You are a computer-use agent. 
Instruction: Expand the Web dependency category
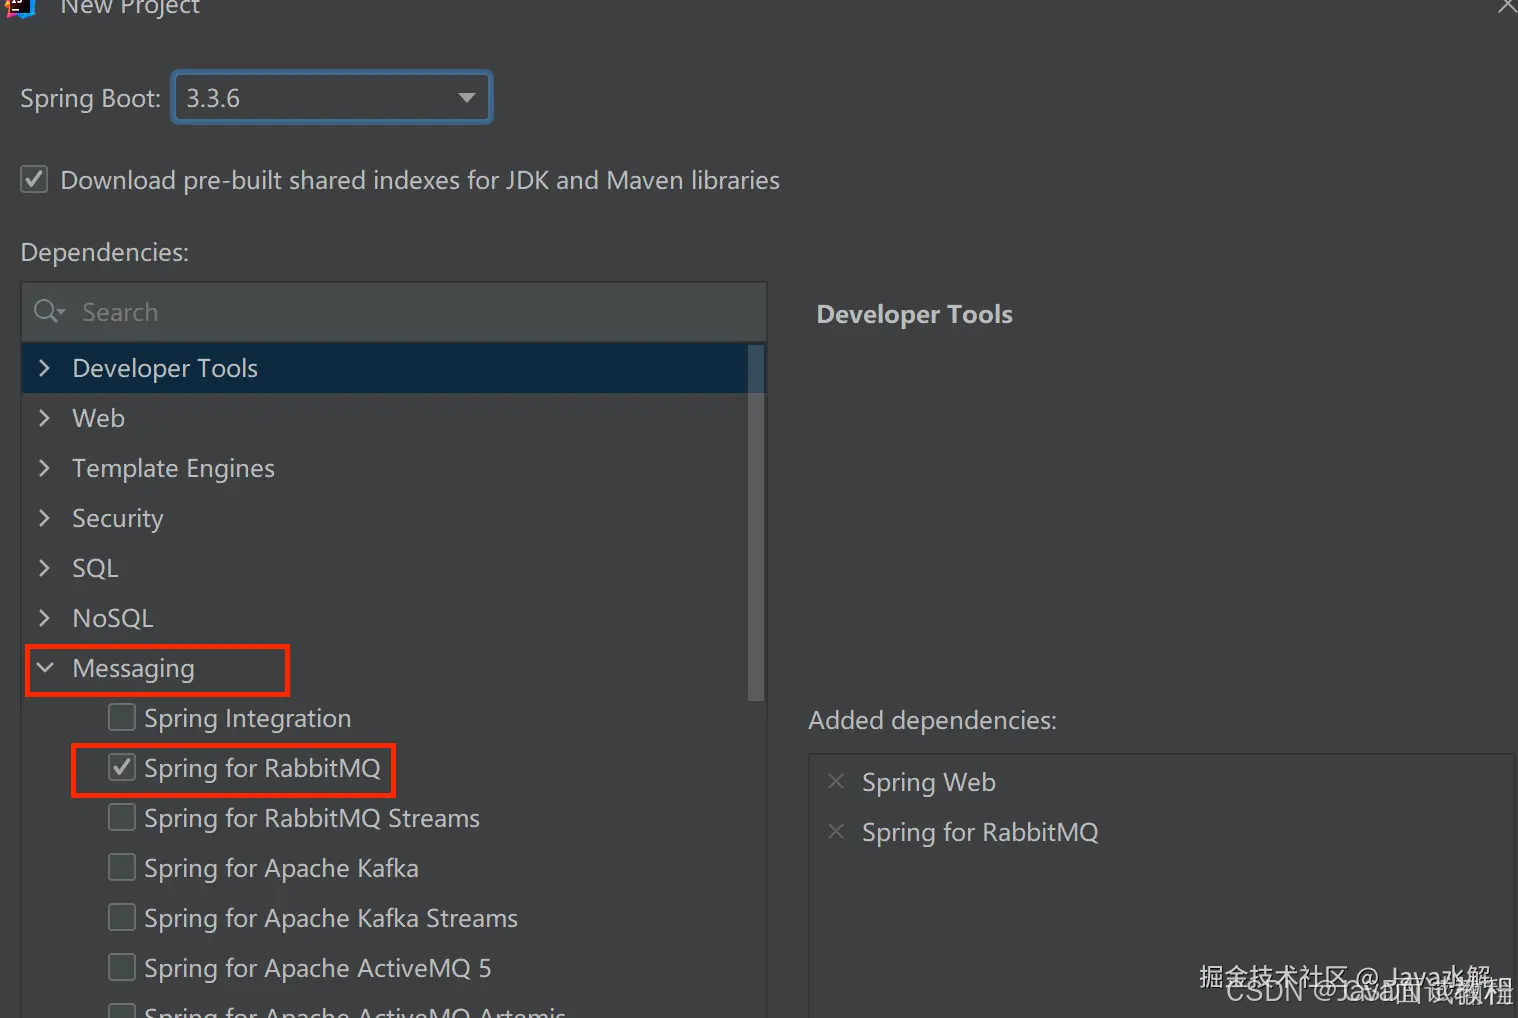[x=44, y=418]
